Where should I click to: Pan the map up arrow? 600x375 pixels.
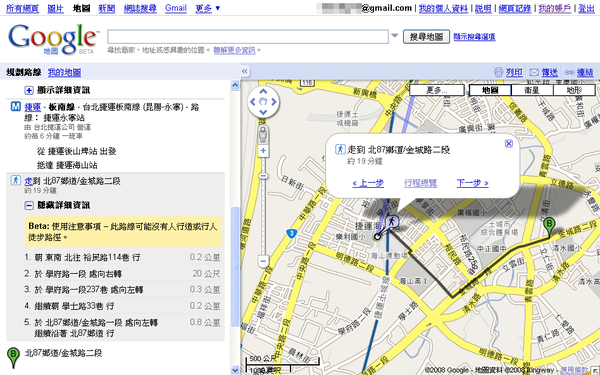[x=263, y=91]
